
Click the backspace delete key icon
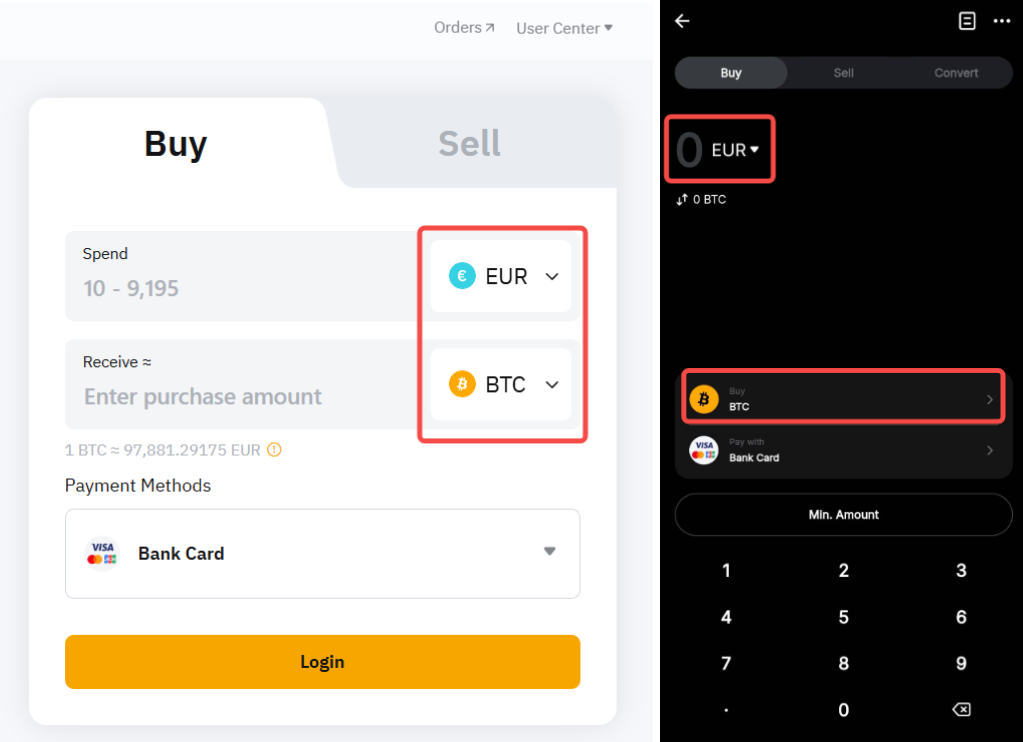click(x=960, y=710)
